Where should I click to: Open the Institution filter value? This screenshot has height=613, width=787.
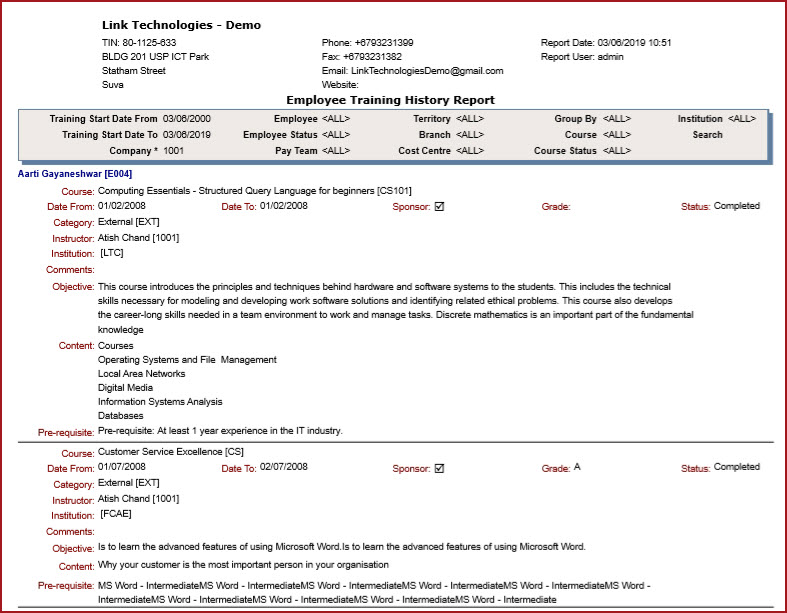[x=742, y=119]
